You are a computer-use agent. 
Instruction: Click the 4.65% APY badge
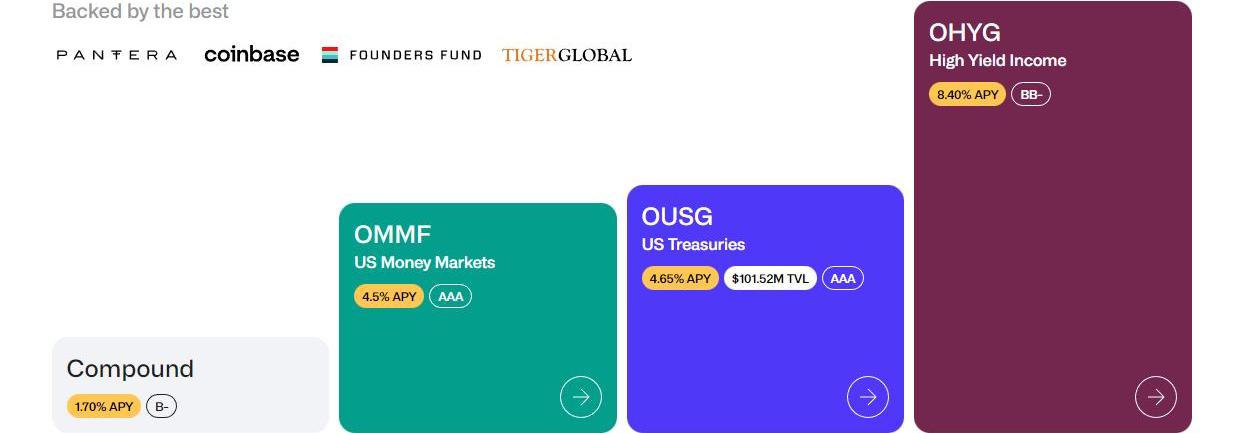tap(680, 278)
